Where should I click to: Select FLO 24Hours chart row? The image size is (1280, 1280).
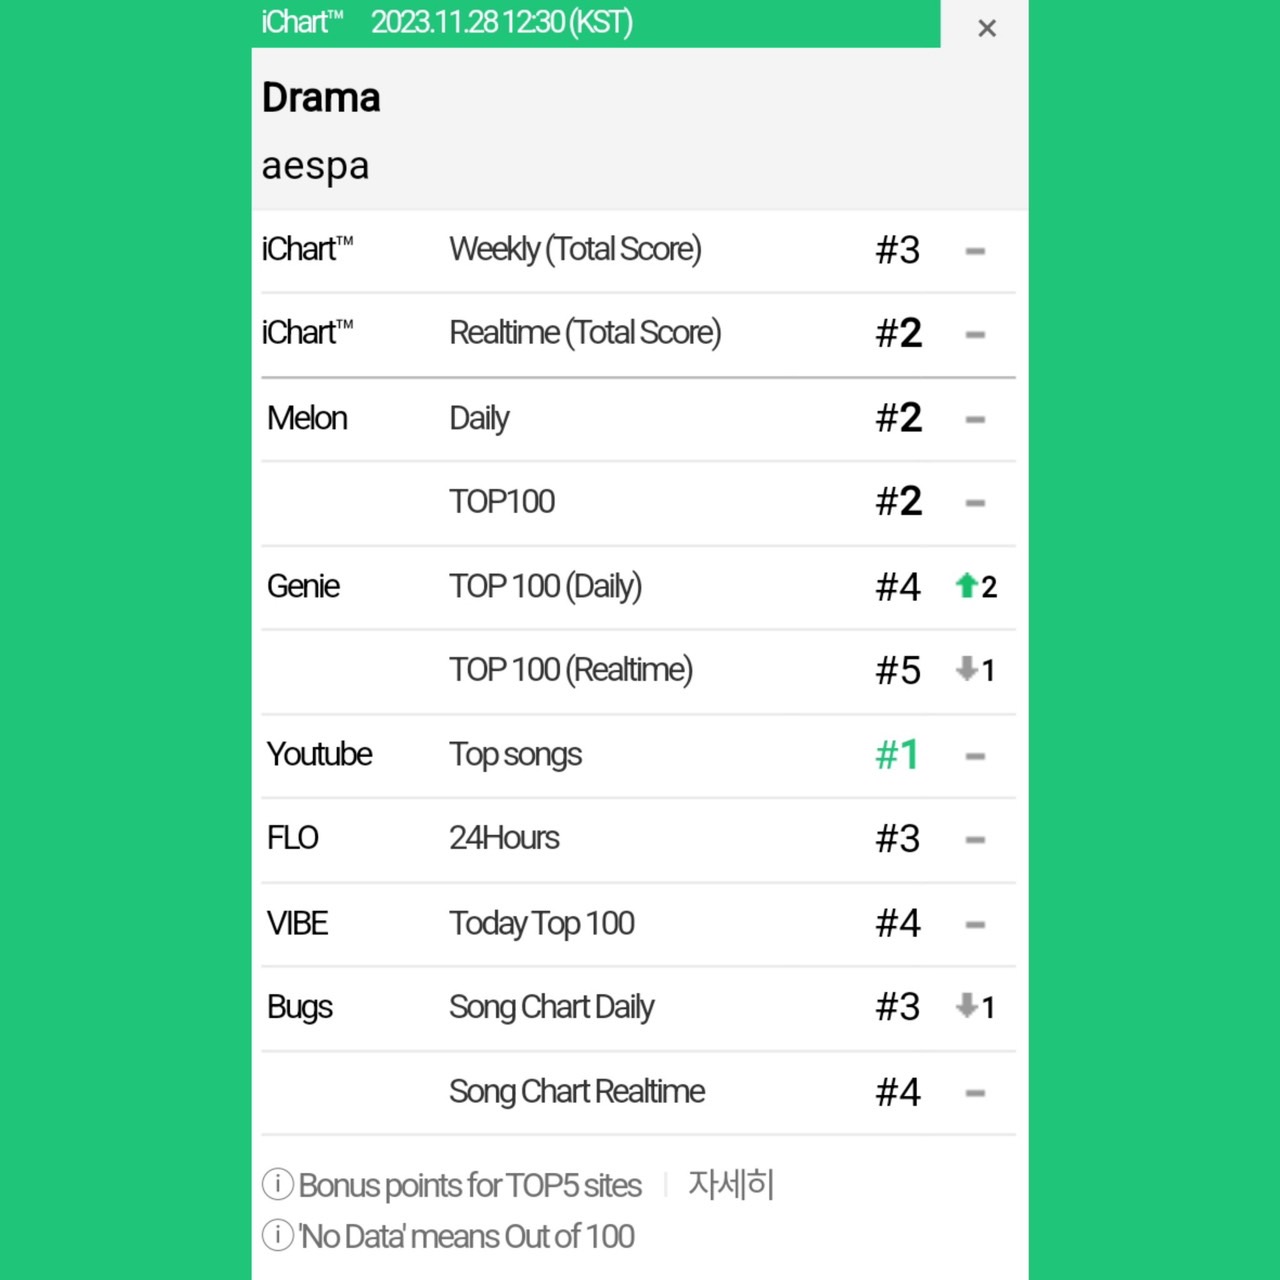coord(638,840)
